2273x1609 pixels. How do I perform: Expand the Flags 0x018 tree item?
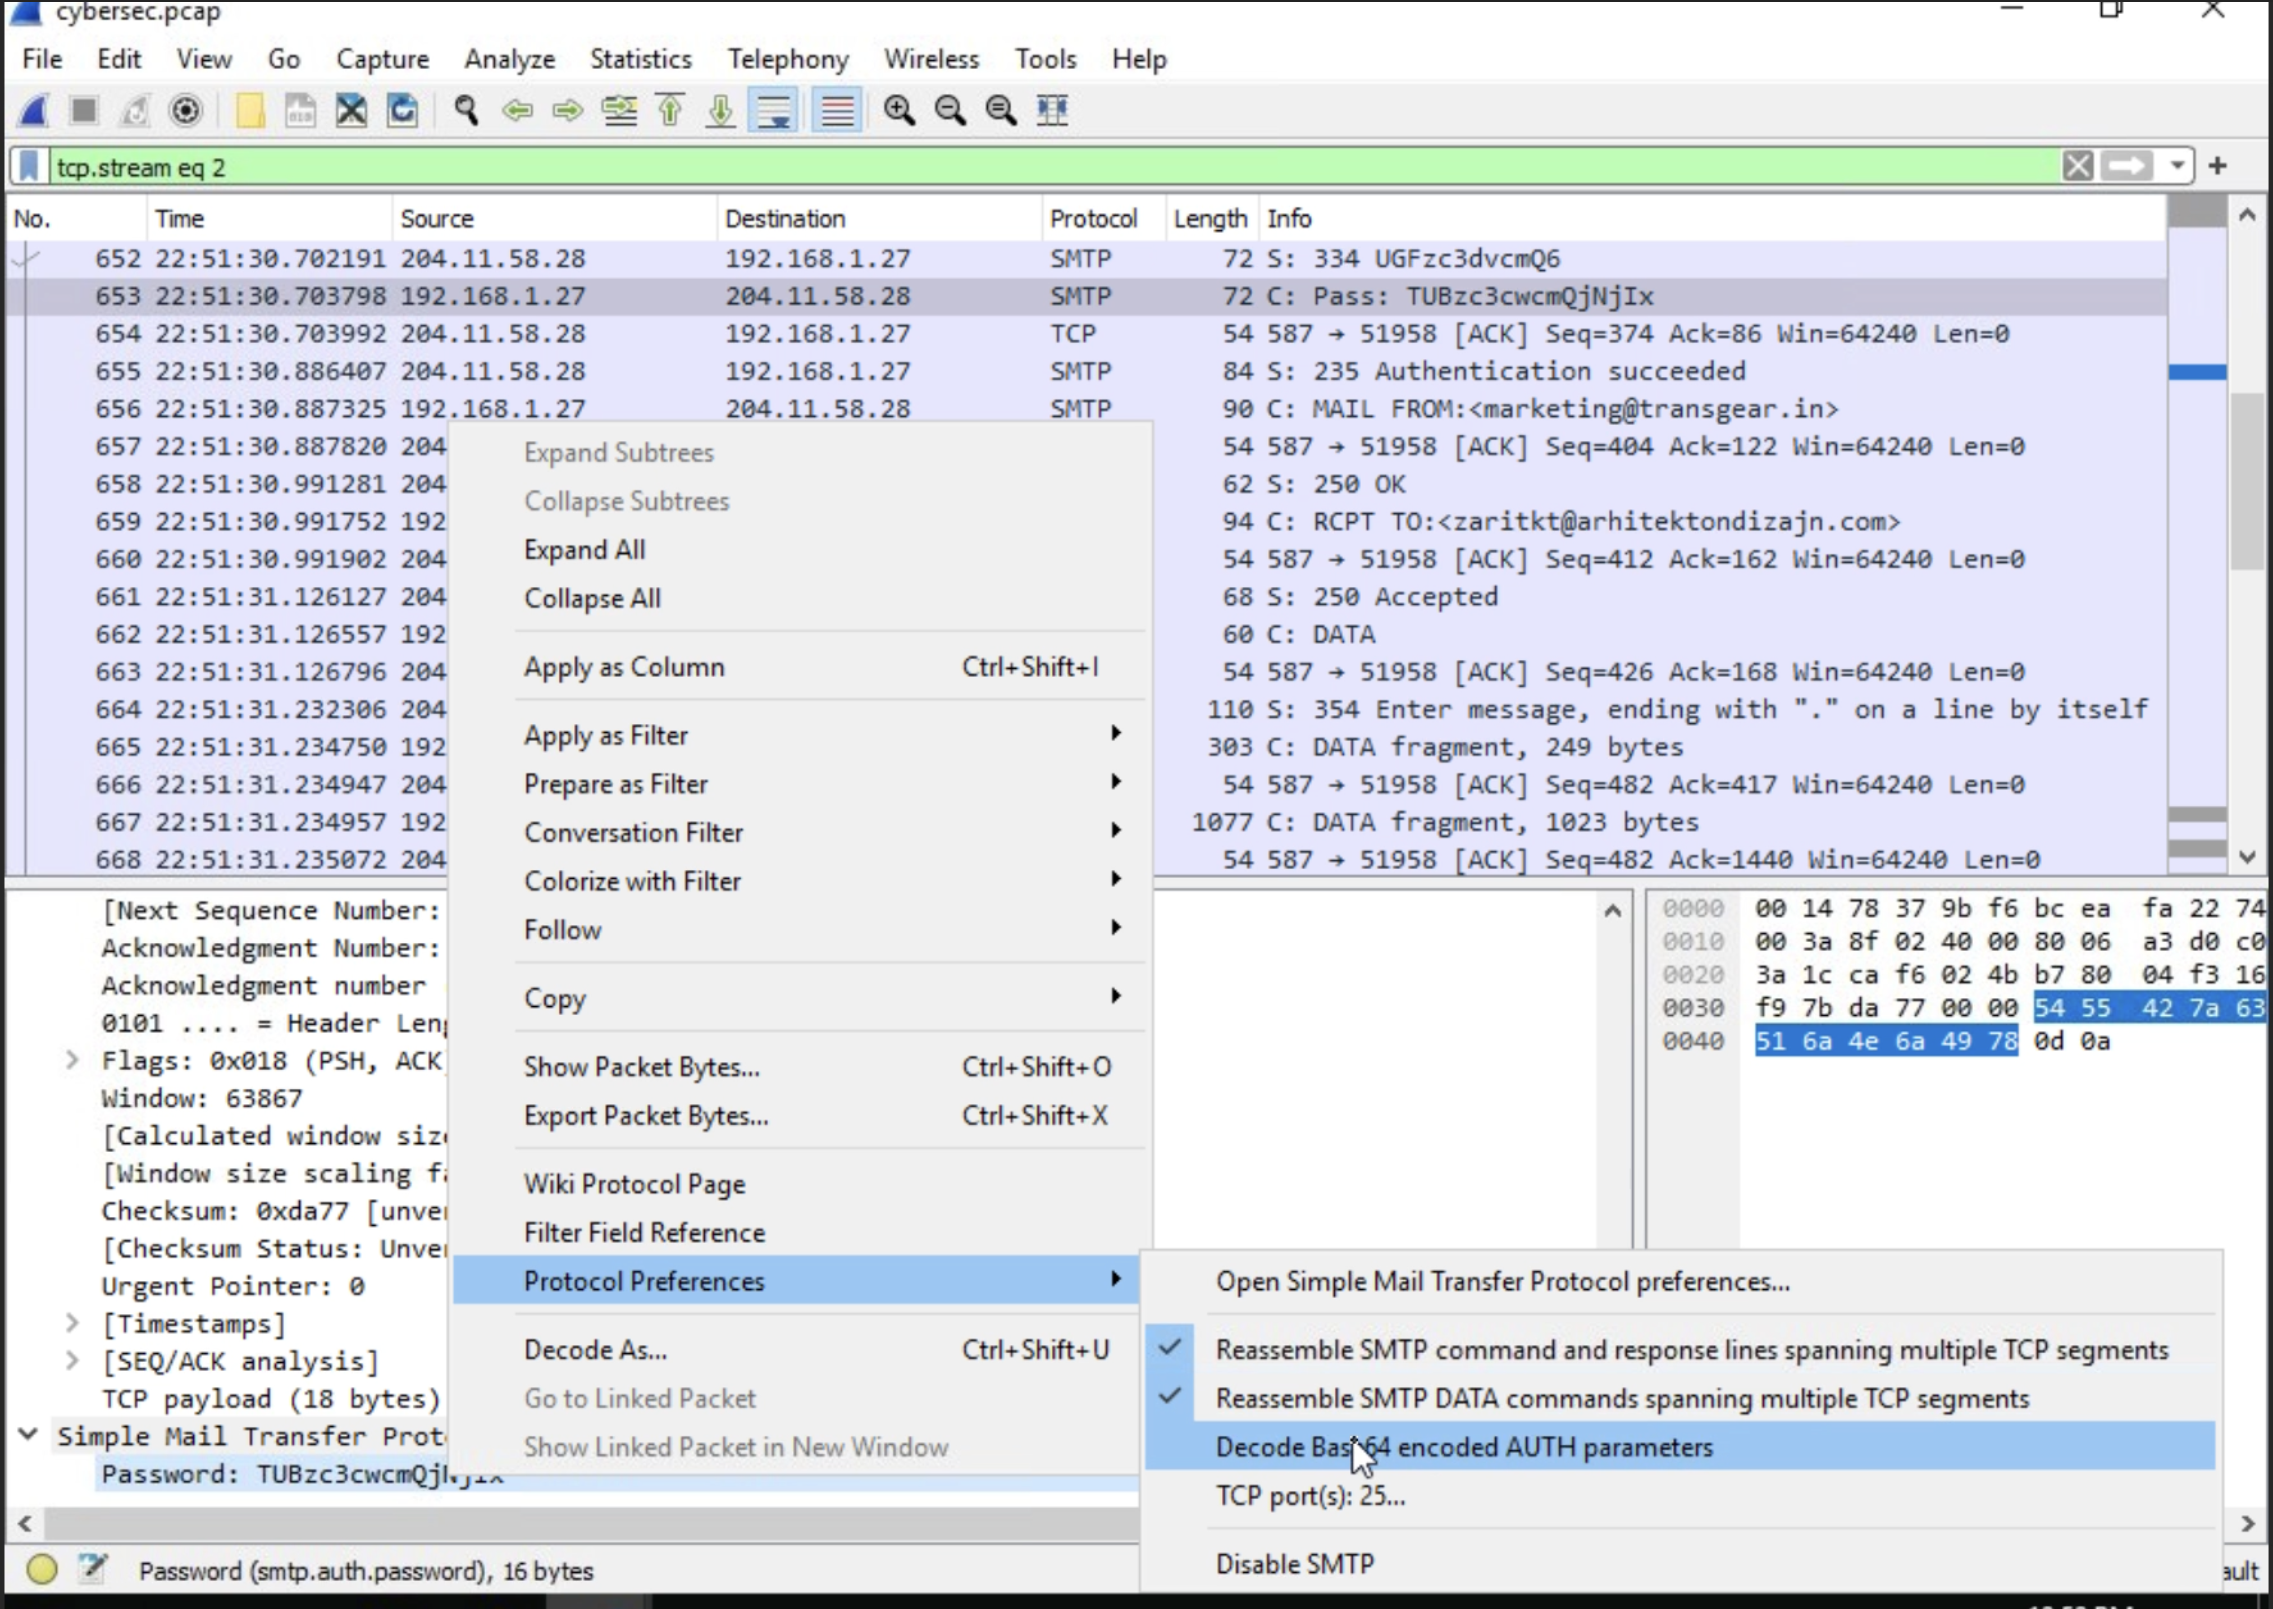click(72, 1060)
